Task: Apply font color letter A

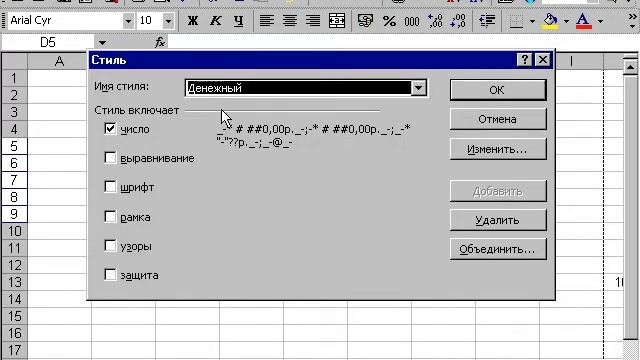Action: coord(584,20)
